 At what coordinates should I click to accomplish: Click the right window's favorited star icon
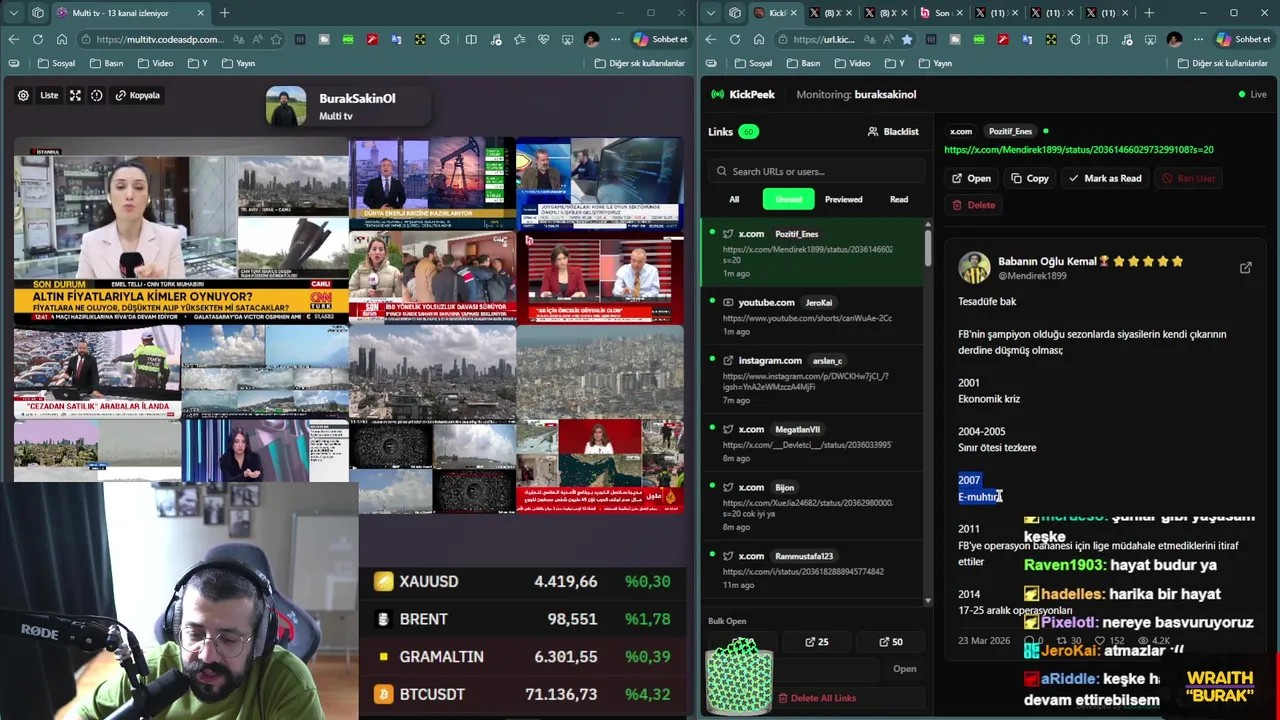[x=907, y=39]
